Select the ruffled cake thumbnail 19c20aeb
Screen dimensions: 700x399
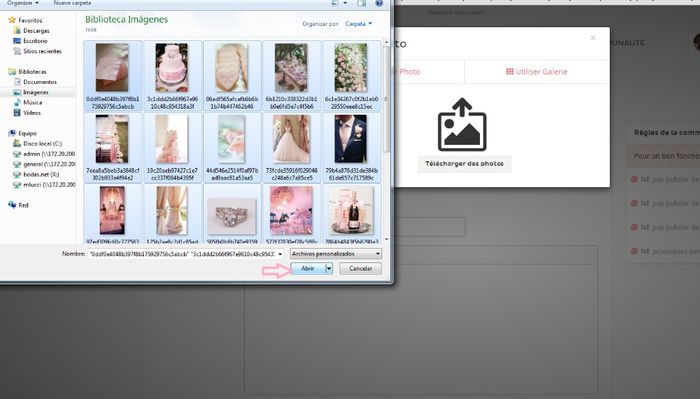click(172, 139)
